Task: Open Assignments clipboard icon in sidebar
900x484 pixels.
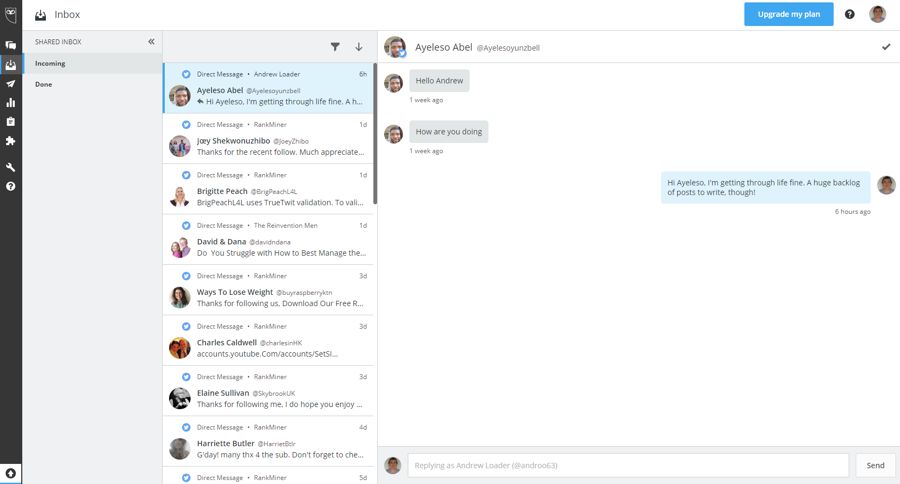Action: click(10, 122)
